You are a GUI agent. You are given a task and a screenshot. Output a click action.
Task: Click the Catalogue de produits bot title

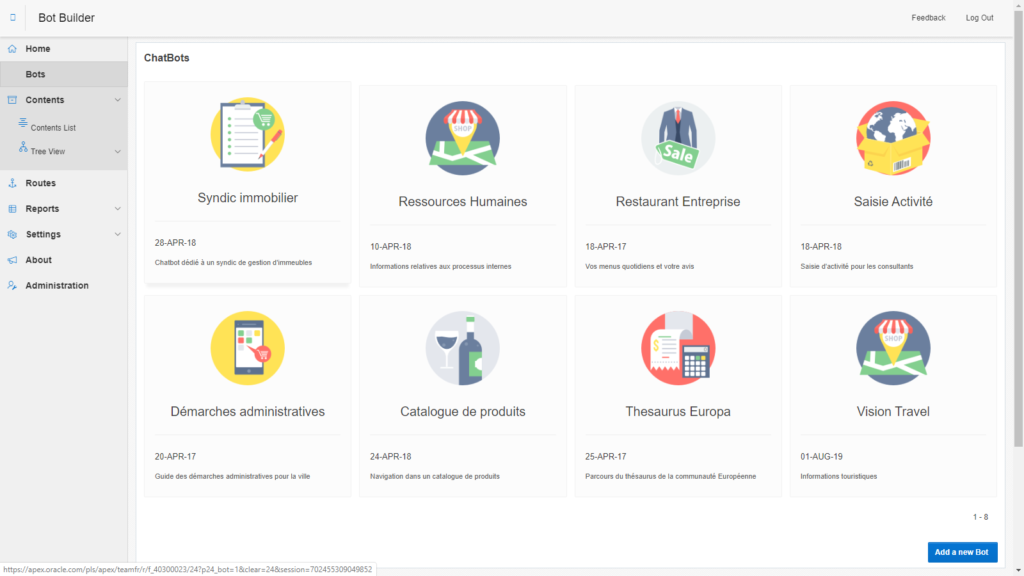point(462,411)
